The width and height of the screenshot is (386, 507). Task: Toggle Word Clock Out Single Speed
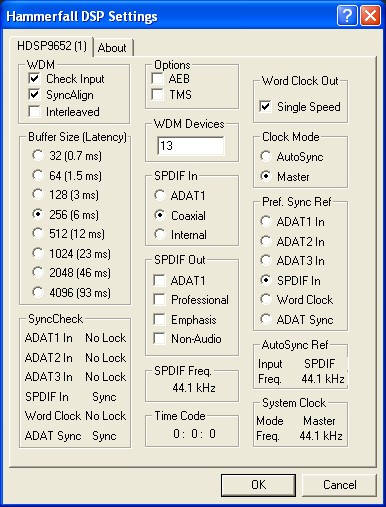265,107
